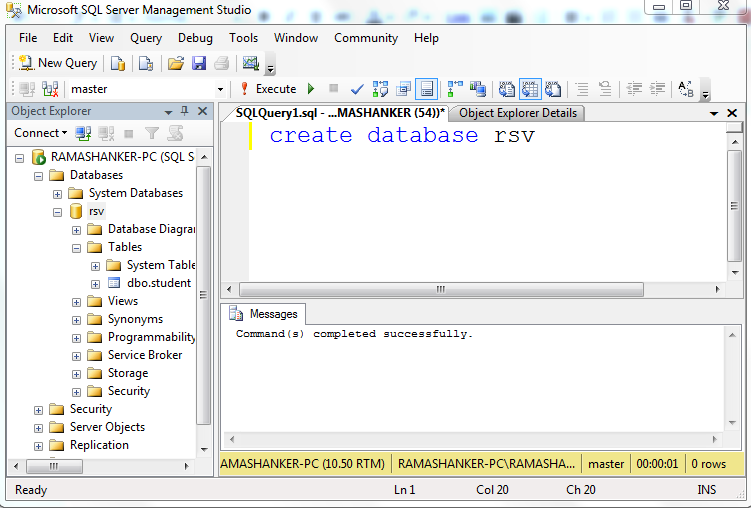The width and height of the screenshot is (751, 508).
Task: Click the Increase indent icon
Action: 657,89
